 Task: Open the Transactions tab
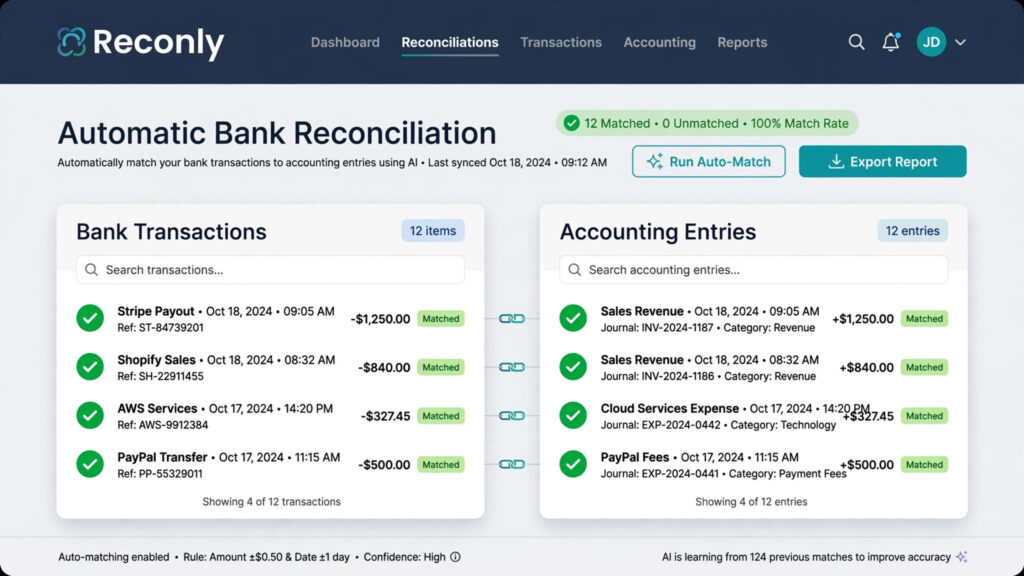tap(561, 42)
